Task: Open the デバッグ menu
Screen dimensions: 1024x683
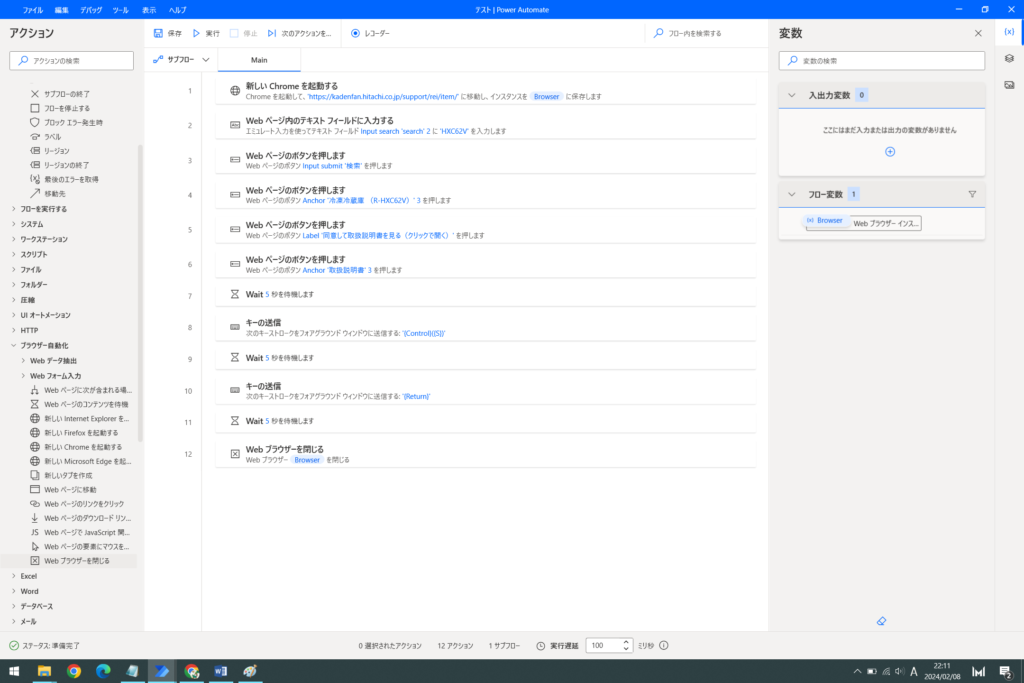Action: 91,9
